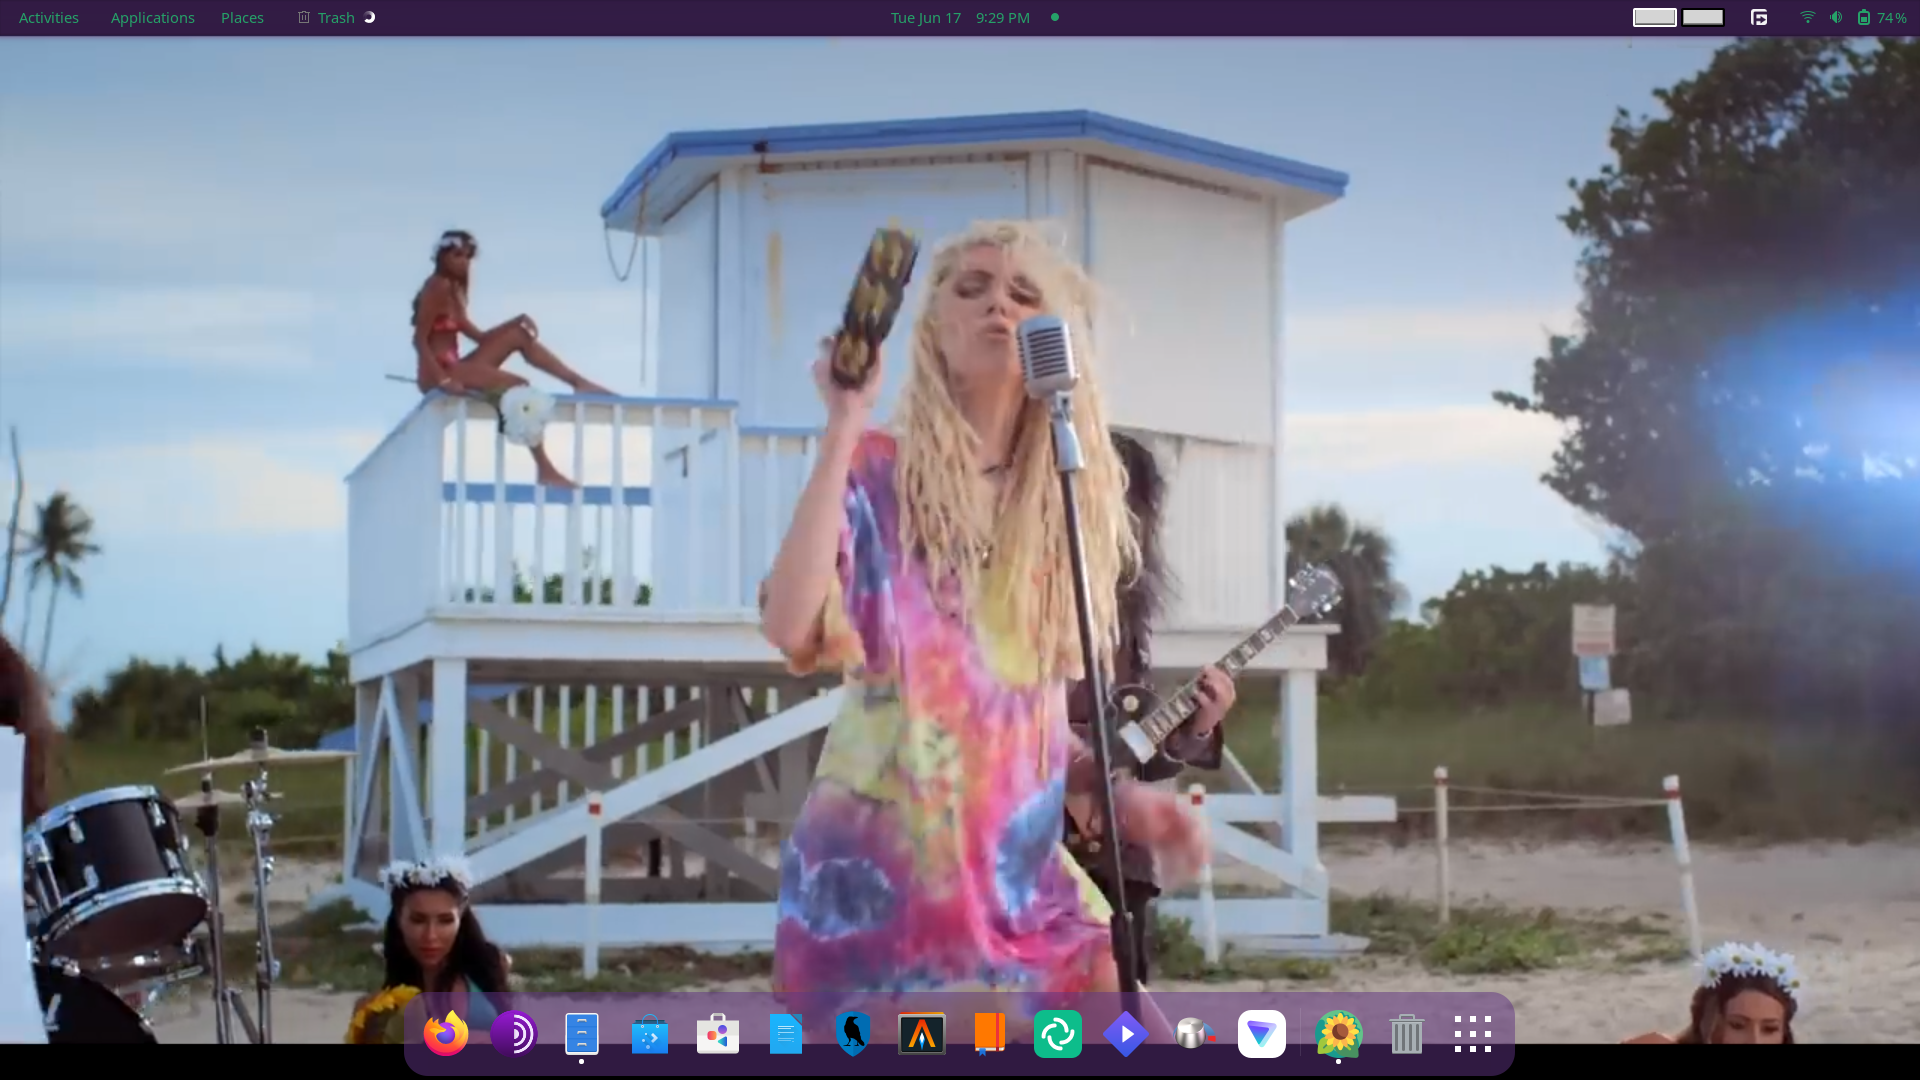Launch the Alacritty terminal icon

[x=922, y=1034]
